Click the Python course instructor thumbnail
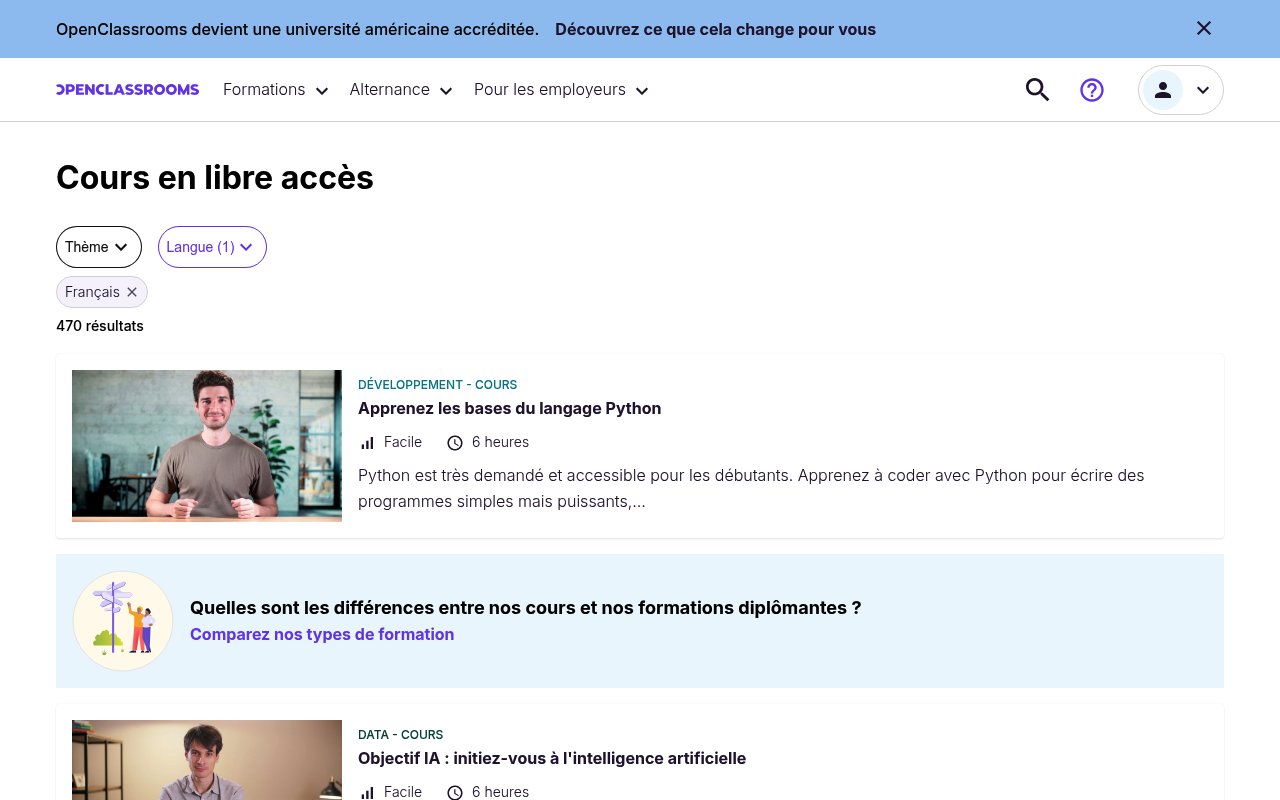The height and width of the screenshot is (800, 1280). (x=207, y=446)
